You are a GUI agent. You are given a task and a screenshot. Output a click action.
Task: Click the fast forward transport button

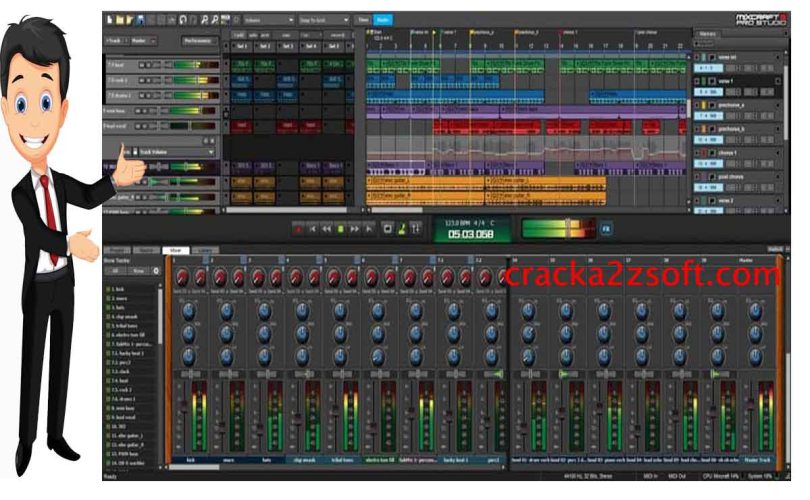pyautogui.click(x=354, y=229)
